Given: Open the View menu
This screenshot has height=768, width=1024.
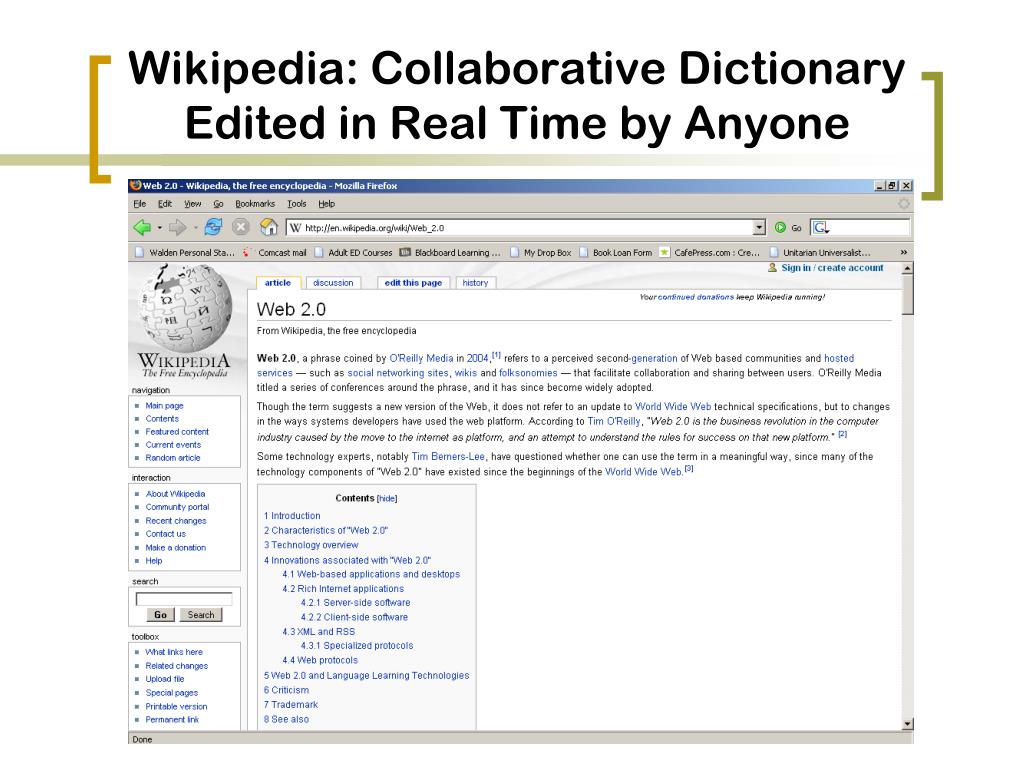Looking at the screenshot, I should tap(192, 204).
